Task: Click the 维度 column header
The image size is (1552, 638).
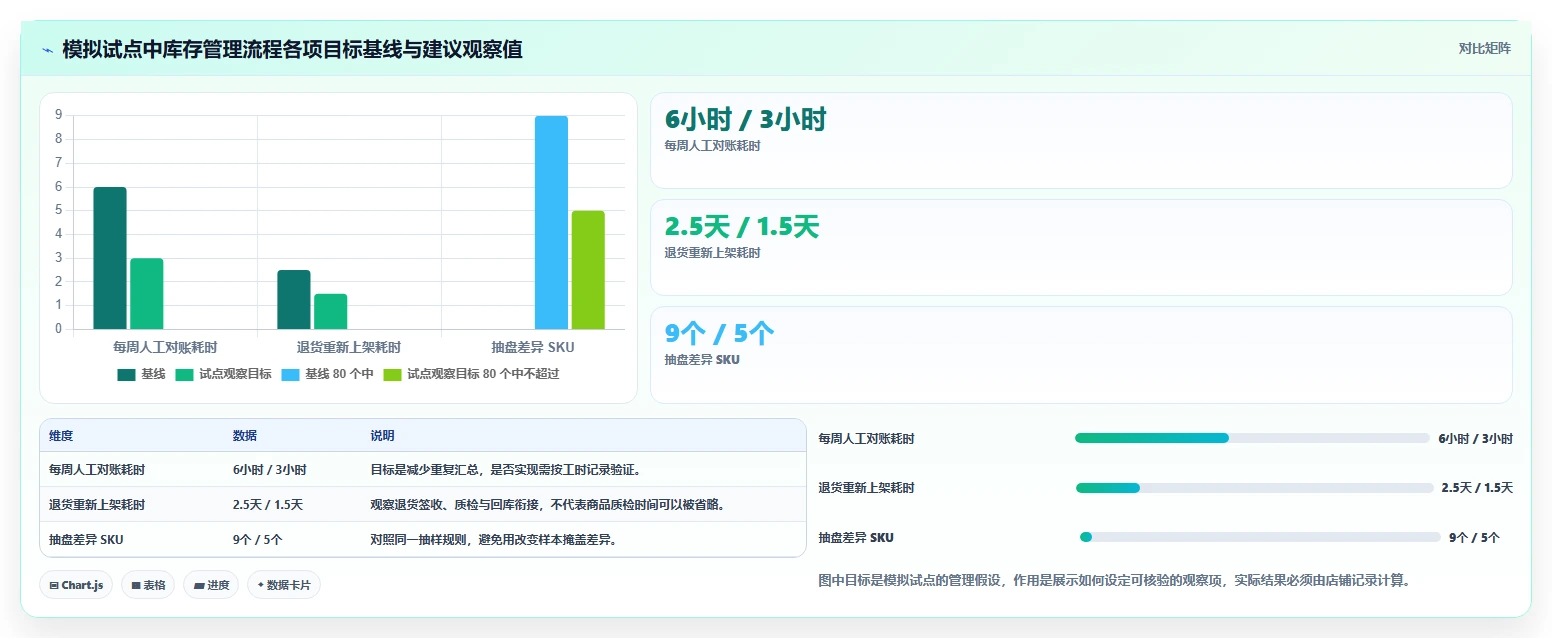Action: click(x=61, y=436)
